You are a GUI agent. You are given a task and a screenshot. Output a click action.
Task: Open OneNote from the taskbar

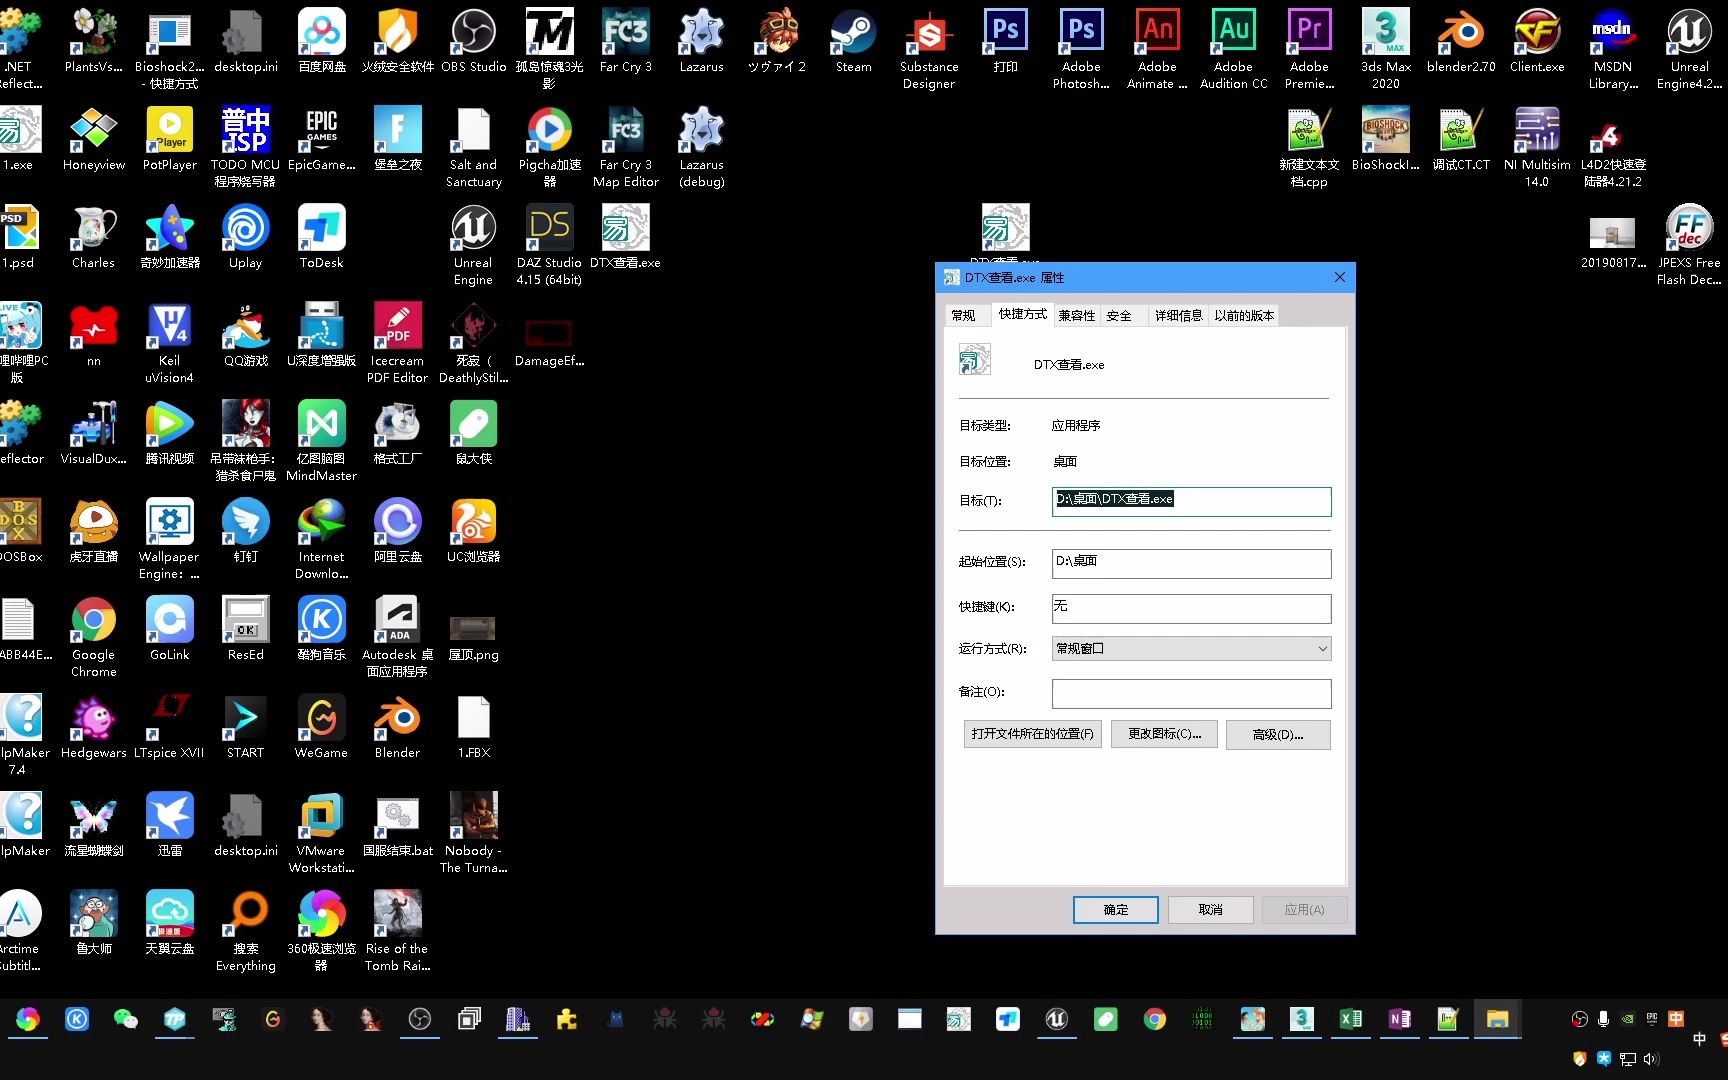point(1399,1019)
